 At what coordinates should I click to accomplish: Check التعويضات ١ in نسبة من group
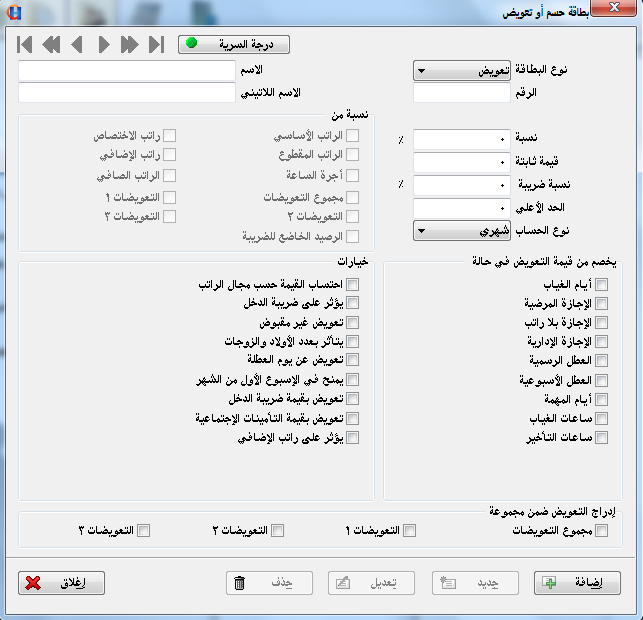[169, 197]
